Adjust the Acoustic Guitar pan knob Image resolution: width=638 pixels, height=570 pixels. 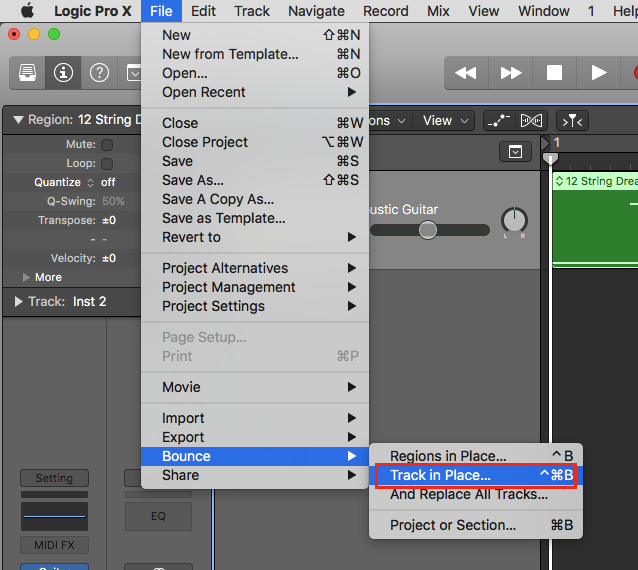514,221
